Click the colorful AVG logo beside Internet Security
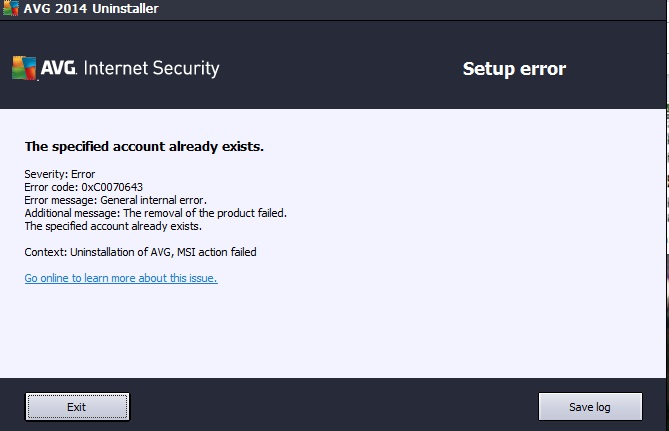 click(x=24, y=68)
